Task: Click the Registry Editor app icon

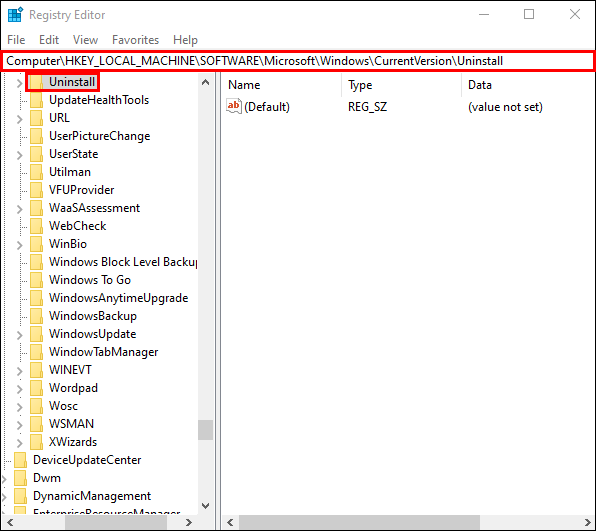Action: click(x=16, y=14)
